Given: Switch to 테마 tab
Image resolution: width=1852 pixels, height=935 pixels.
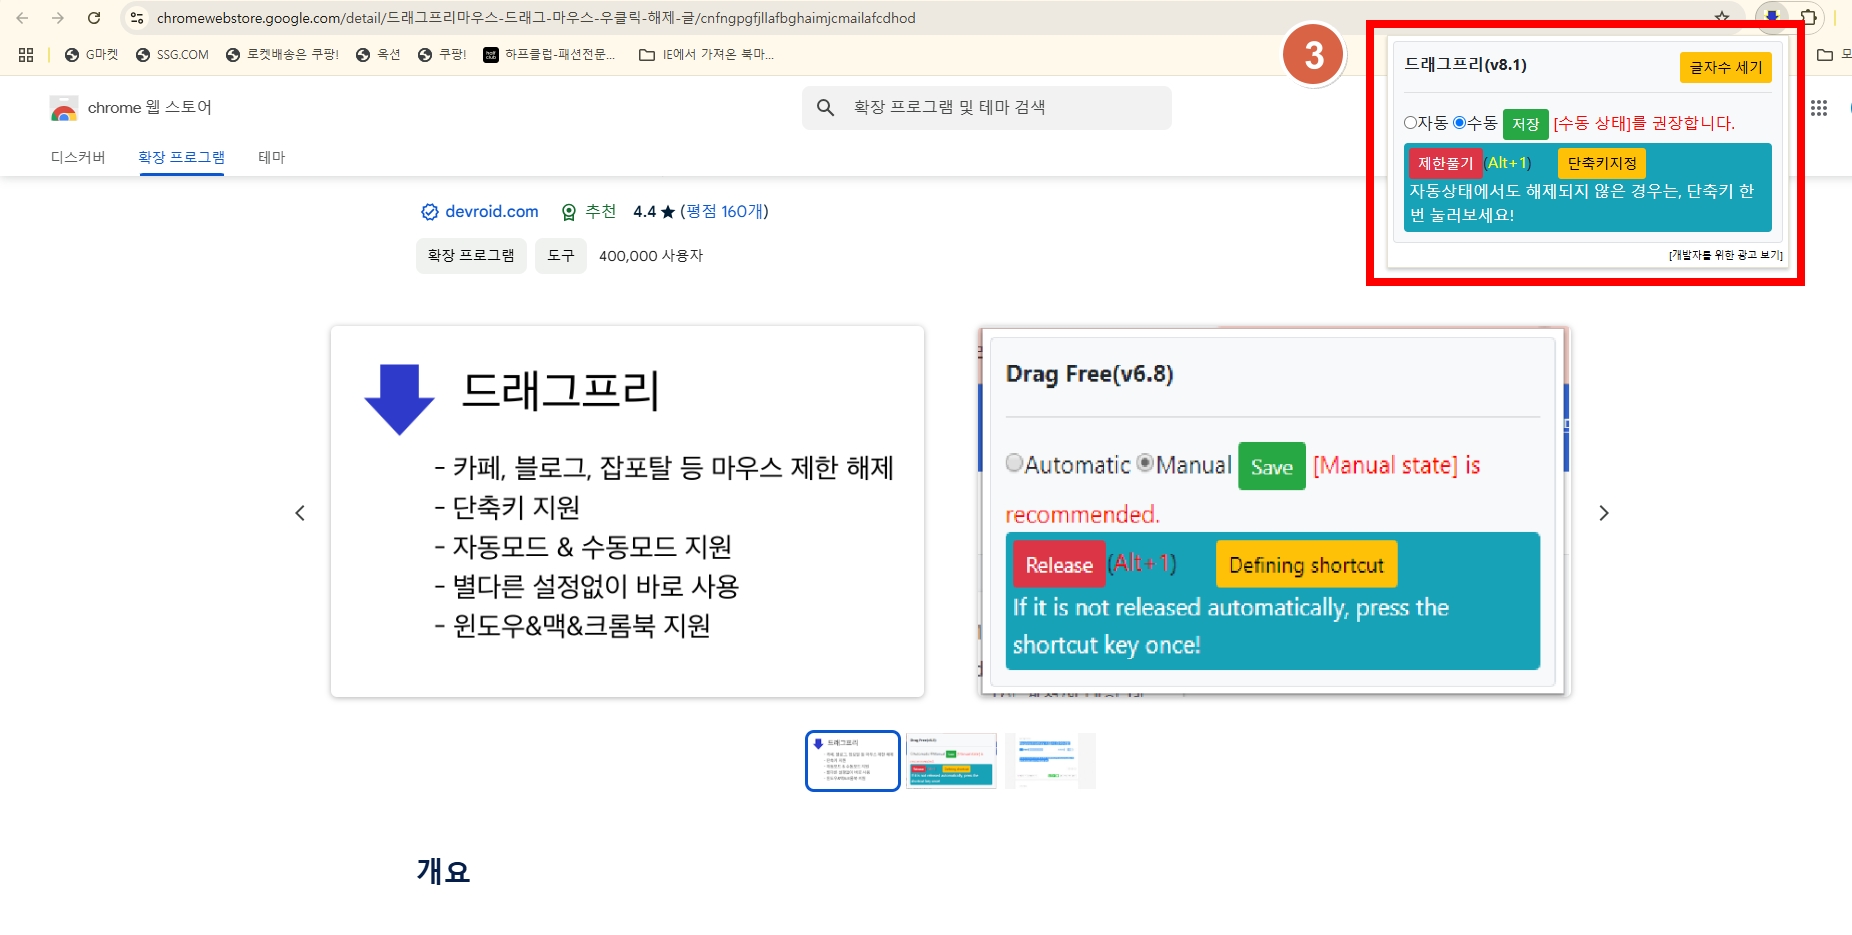Looking at the screenshot, I should [x=272, y=157].
